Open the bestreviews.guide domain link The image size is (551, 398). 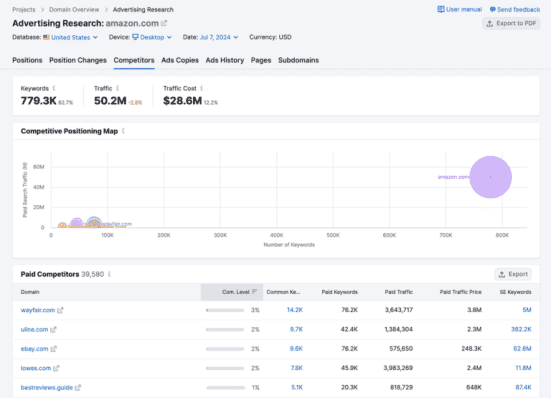[x=47, y=387]
